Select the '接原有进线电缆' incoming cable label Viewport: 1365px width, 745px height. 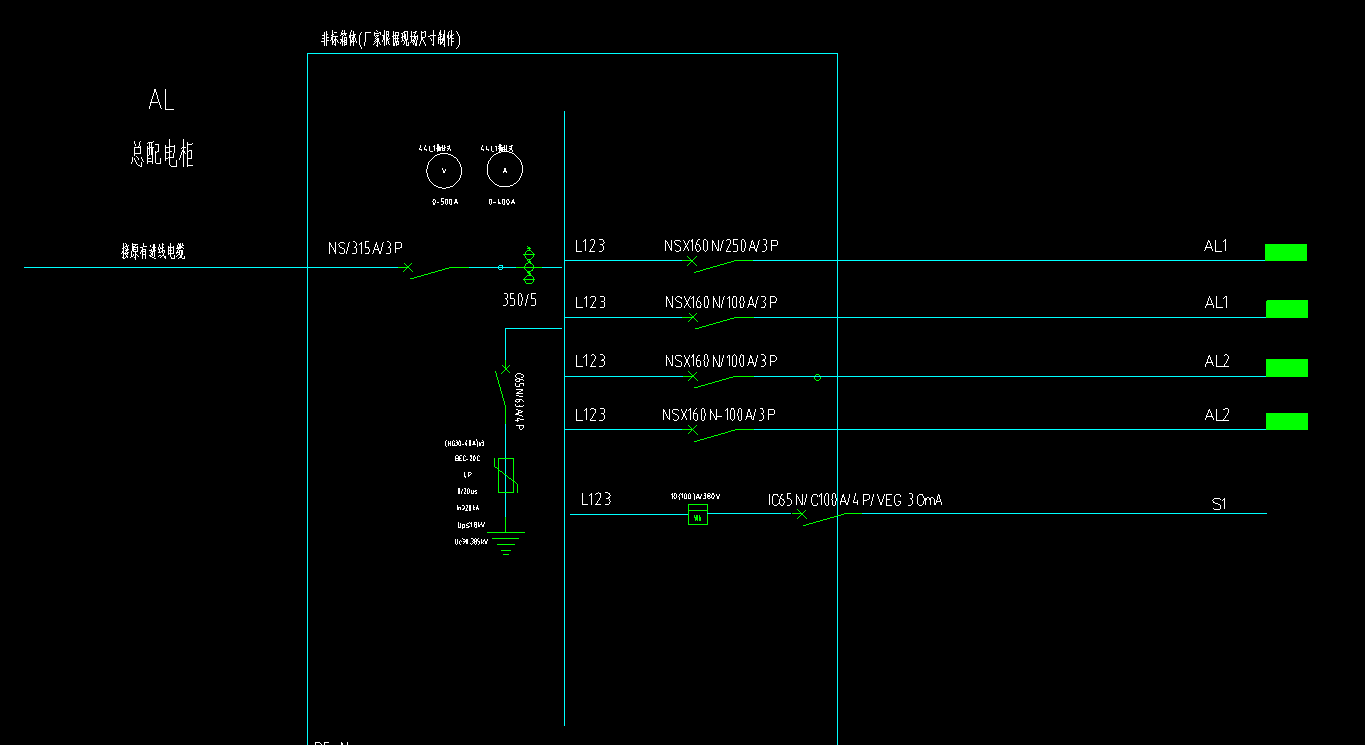pos(153,252)
